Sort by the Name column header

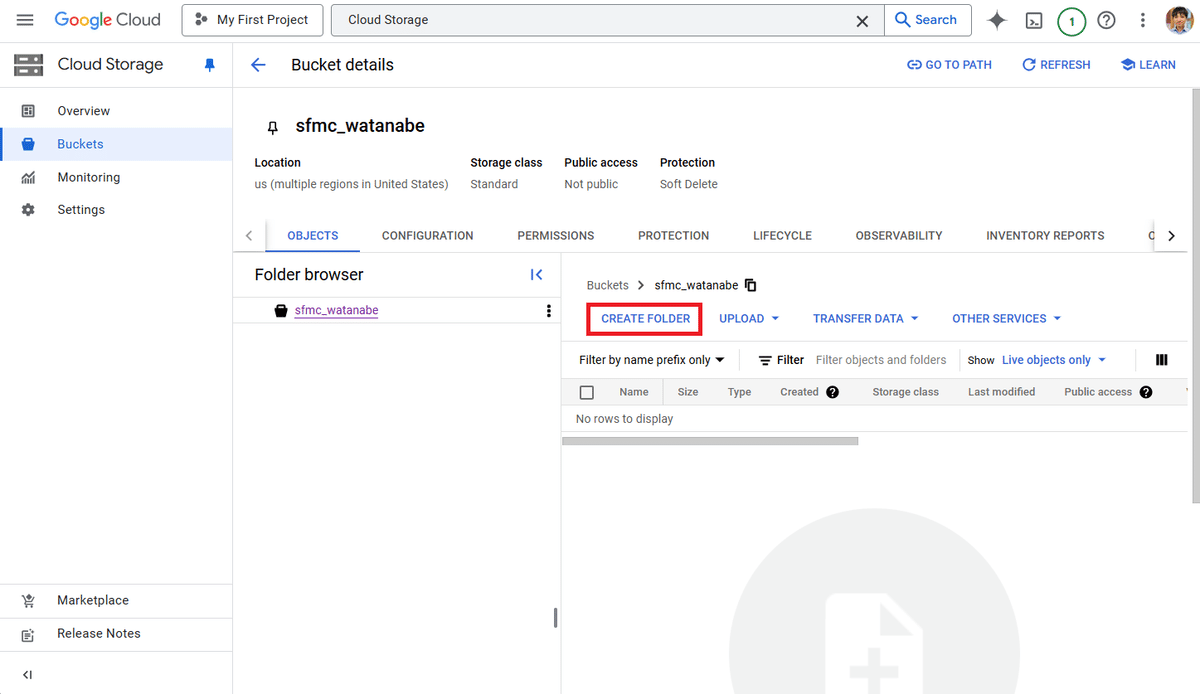point(634,392)
